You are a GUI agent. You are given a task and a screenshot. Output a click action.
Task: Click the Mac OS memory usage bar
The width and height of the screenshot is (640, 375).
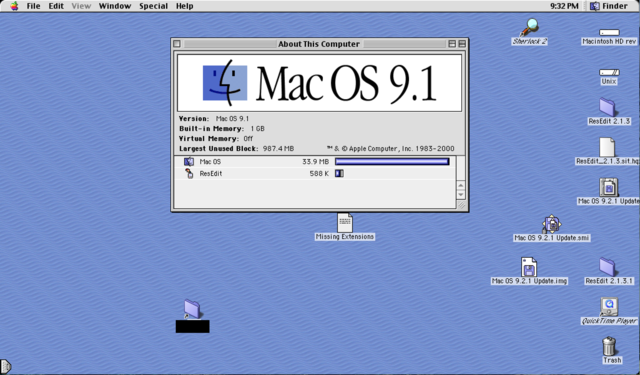tap(392, 162)
